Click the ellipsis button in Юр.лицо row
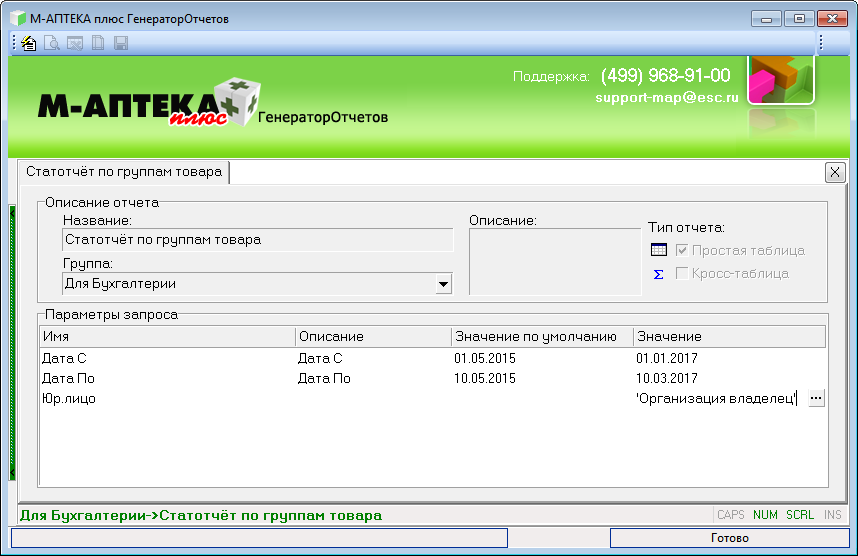The height and width of the screenshot is (556, 858). click(x=816, y=398)
